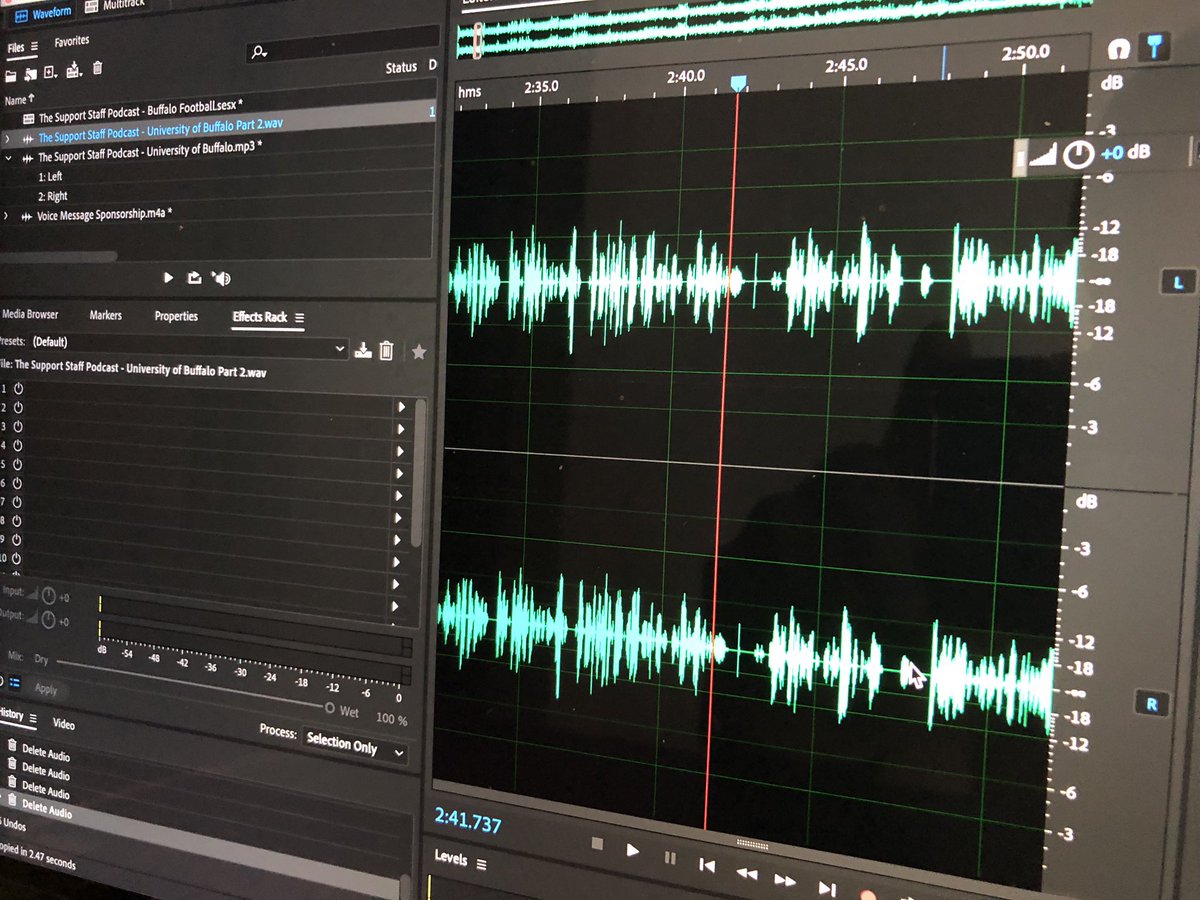This screenshot has height=900, width=1200.
Task: Click the blue pin icon at top right
Action: (1155, 46)
